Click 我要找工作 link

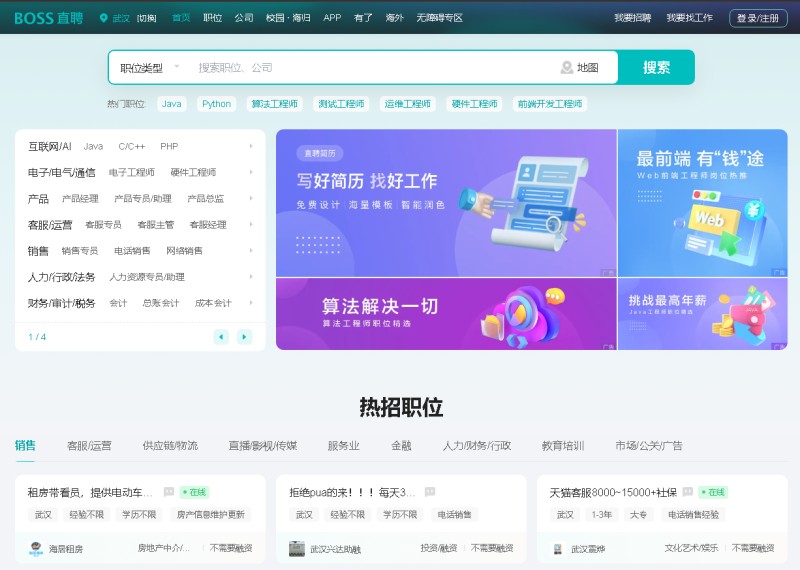(689, 18)
